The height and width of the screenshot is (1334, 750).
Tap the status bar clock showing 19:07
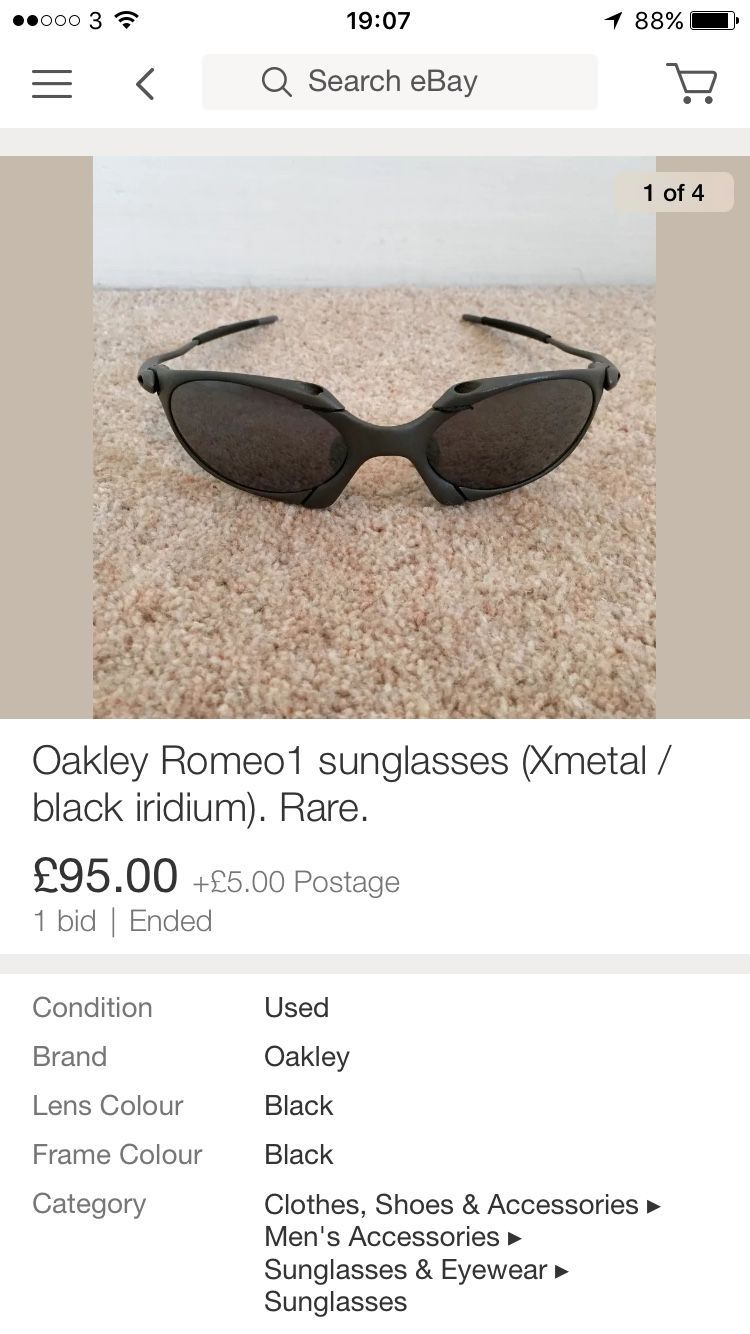(378, 20)
